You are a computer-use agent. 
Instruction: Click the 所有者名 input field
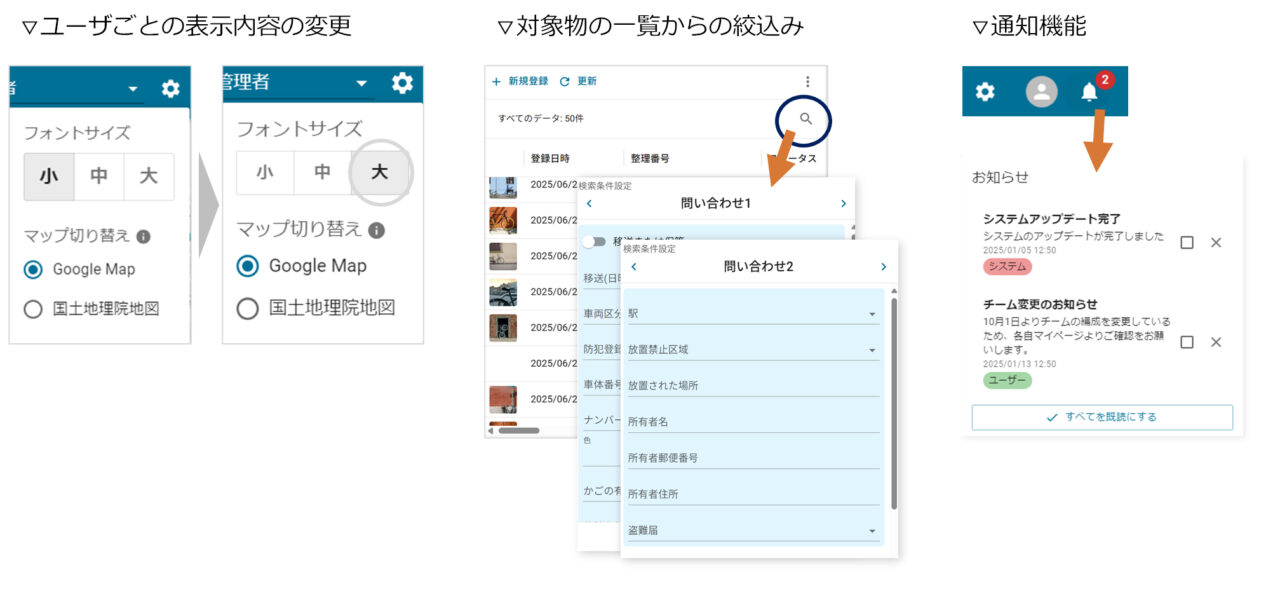[752, 423]
